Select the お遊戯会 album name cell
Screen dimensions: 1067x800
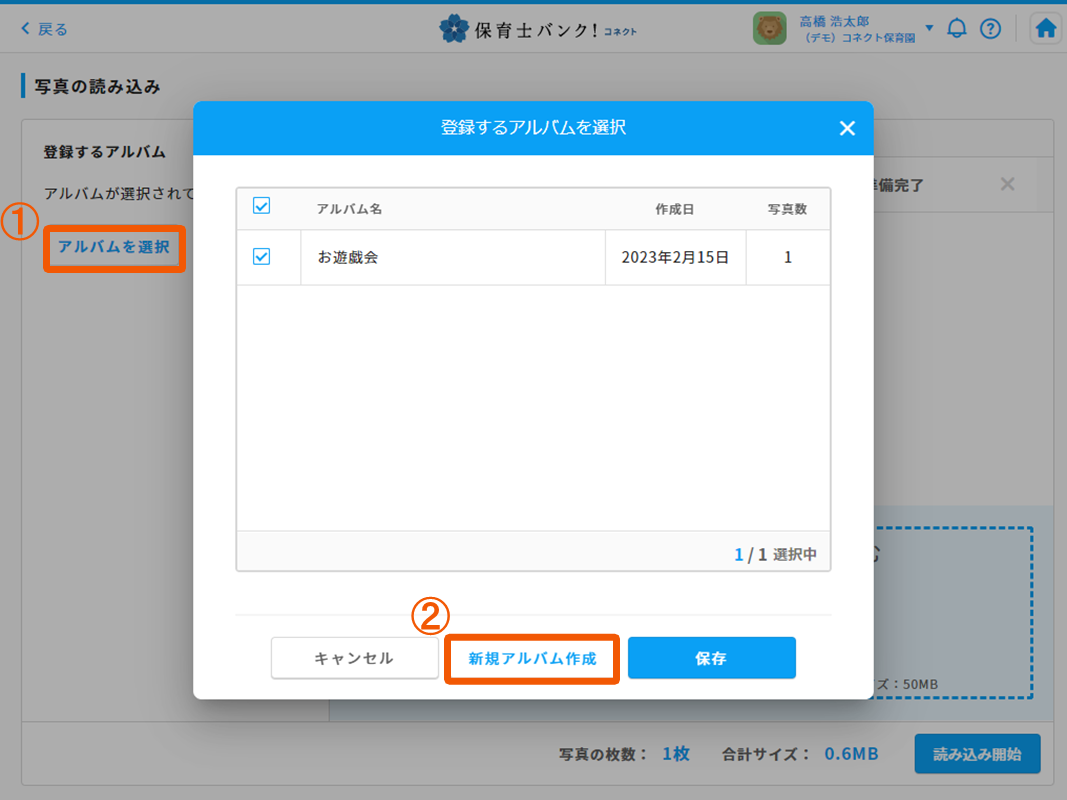[452, 258]
